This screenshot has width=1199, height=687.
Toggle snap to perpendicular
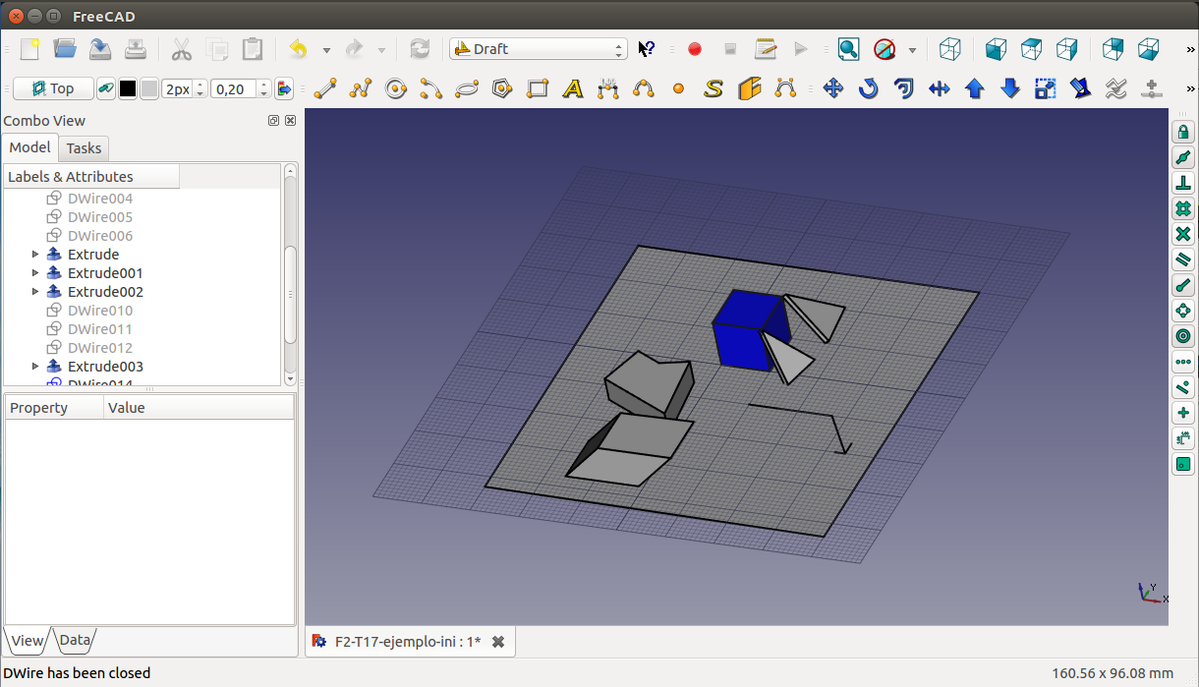pos(1183,183)
